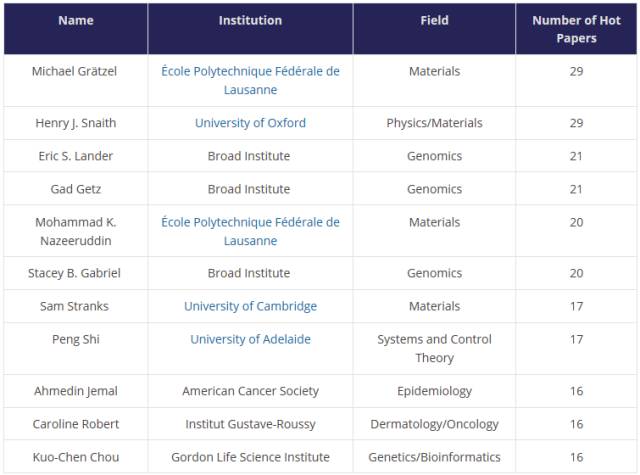The width and height of the screenshot is (640, 475).
Task: Click the Field column header
Action: tap(434, 20)
